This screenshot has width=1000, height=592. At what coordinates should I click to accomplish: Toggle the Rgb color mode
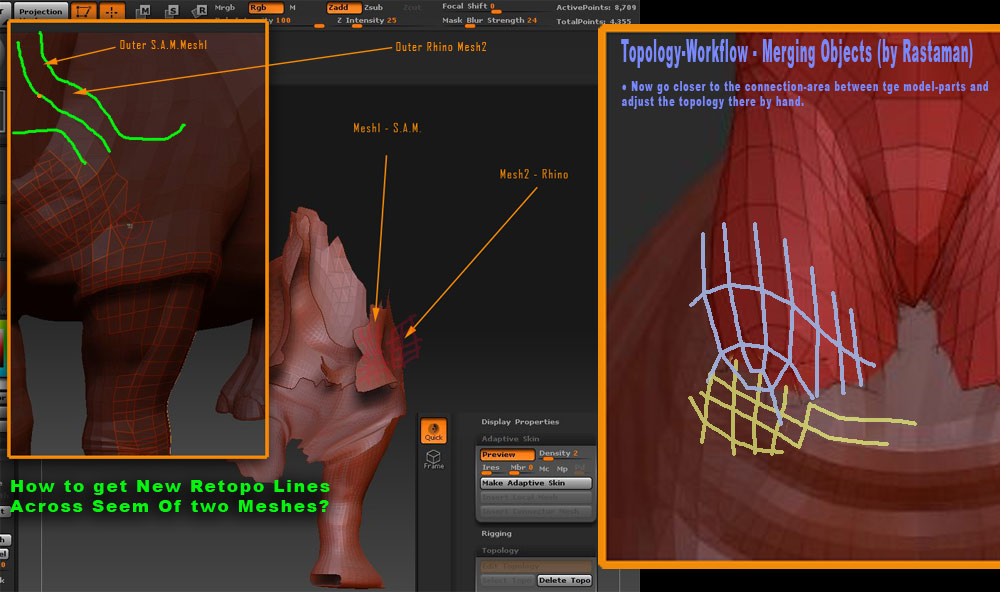(265, 8)
